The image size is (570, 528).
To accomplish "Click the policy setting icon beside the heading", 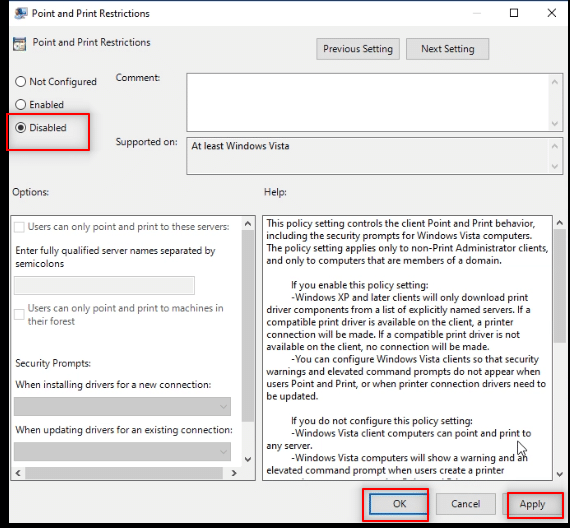I will click(x=19, y=44).
